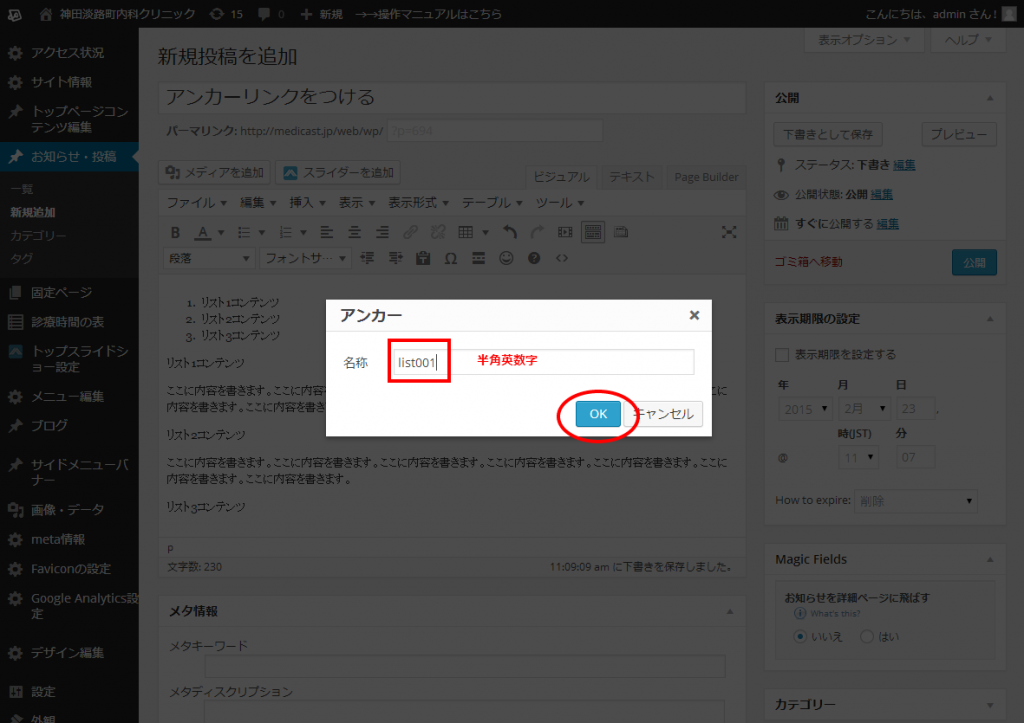Click the insert table grid icon
This screenshot has width=1024, height=723.
(466, 233)
